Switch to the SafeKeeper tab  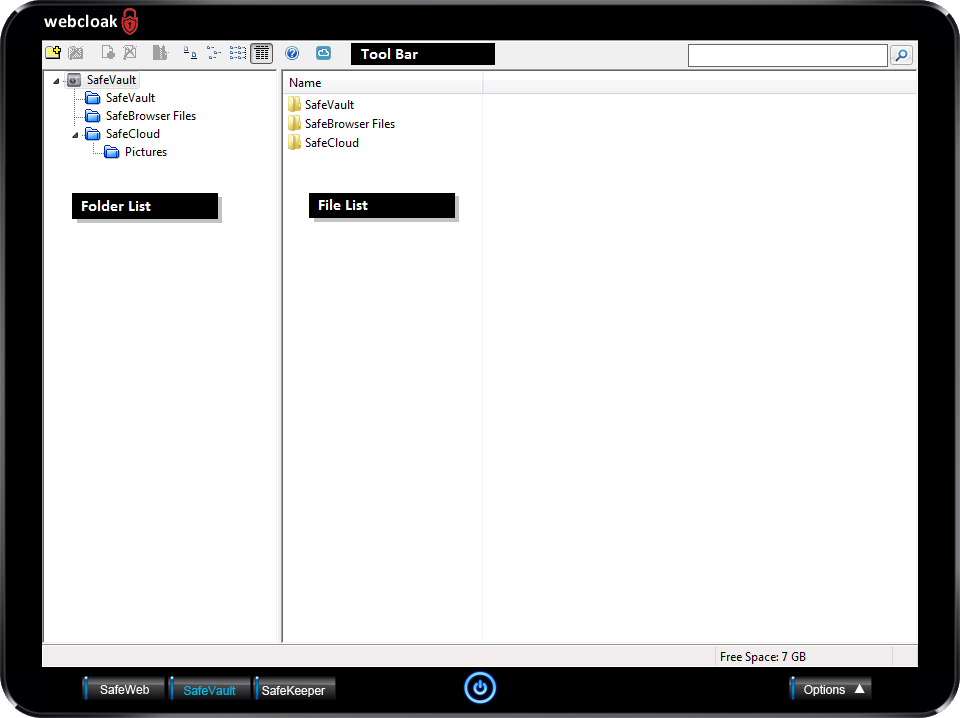293,690
